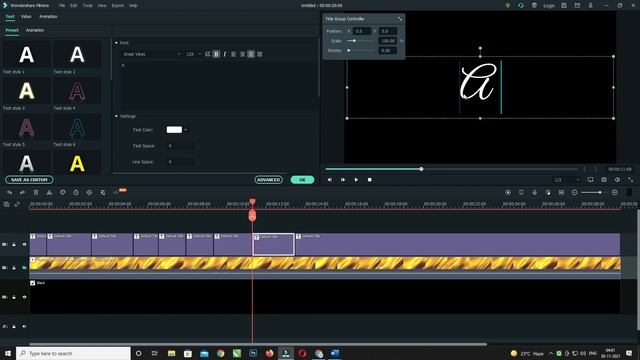Lock the title track
Viewport: 640px width, 360px height.
[14, 244]
